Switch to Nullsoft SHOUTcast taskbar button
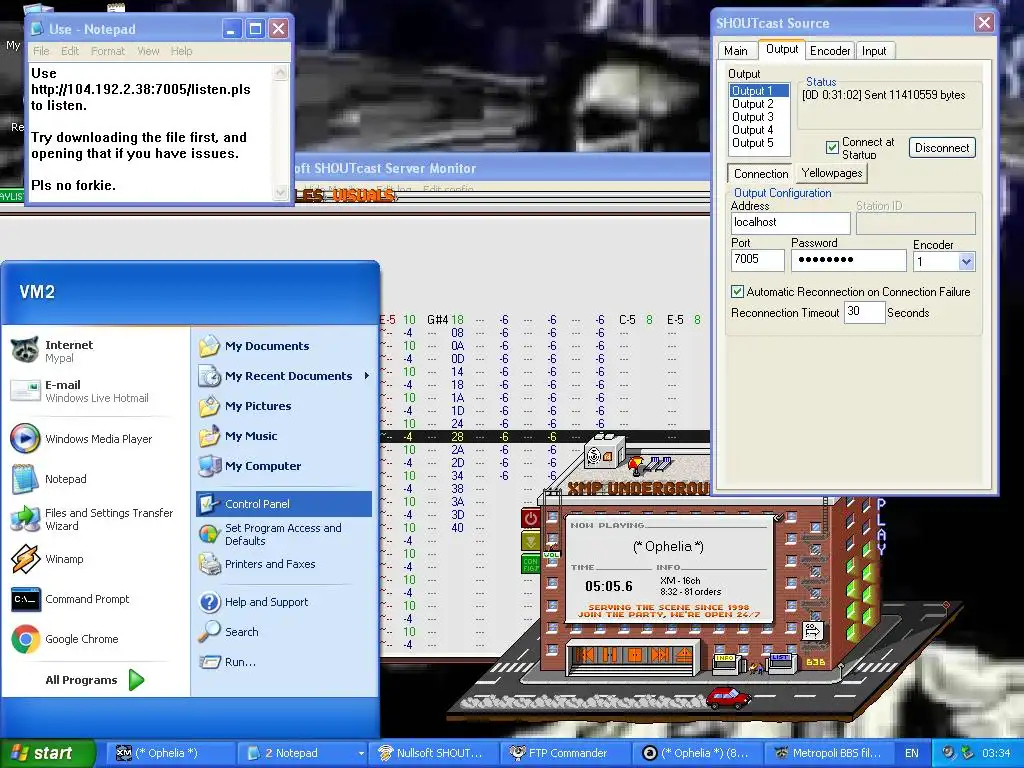The height and width of the screenshot is (768, 1024). (434, 753)
